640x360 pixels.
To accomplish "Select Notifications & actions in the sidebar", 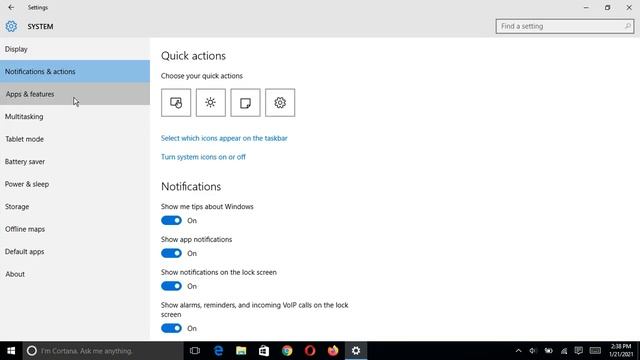I will tap(75, 71).
